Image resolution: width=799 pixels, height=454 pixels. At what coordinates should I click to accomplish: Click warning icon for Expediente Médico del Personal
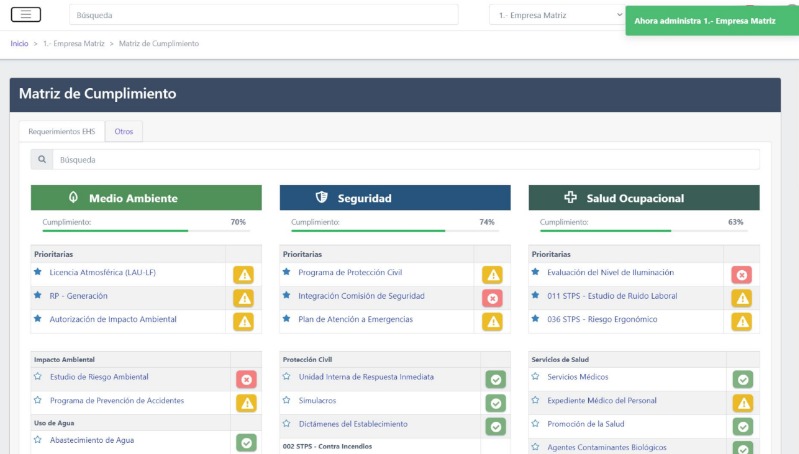pyautogui.click(x=742, y=403)
